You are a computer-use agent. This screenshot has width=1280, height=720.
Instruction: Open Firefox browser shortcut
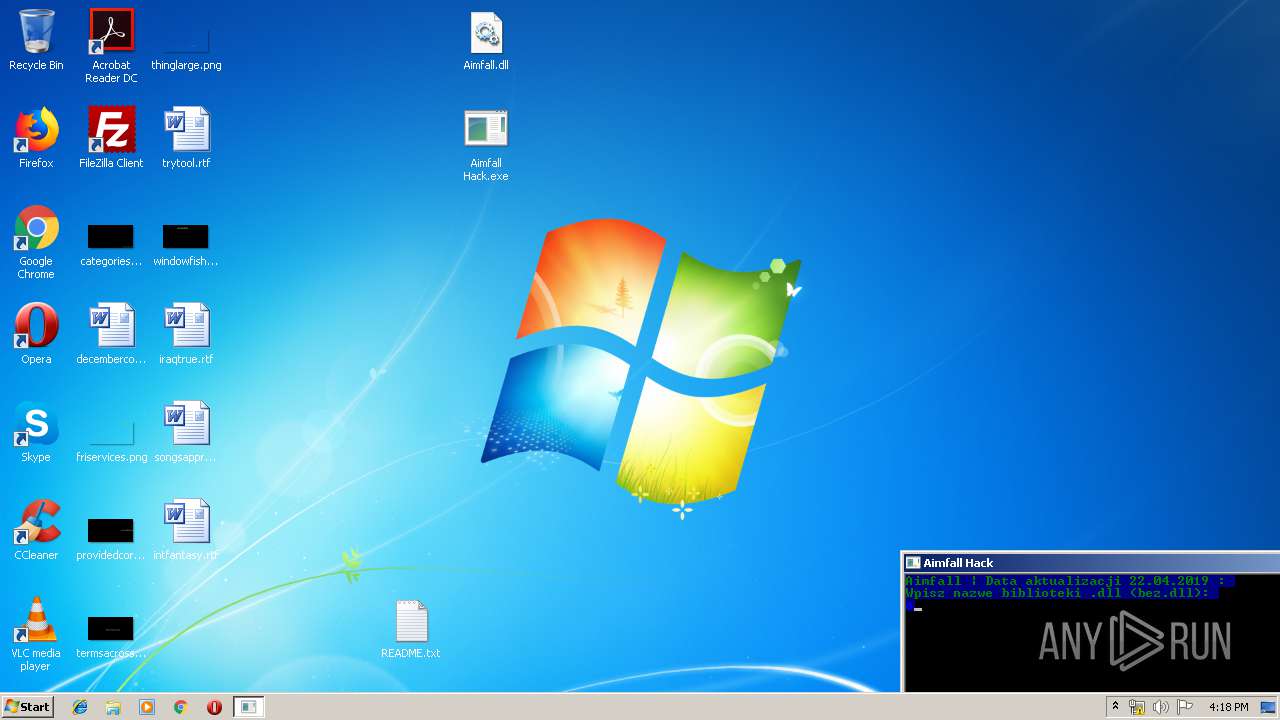point(36,139)
